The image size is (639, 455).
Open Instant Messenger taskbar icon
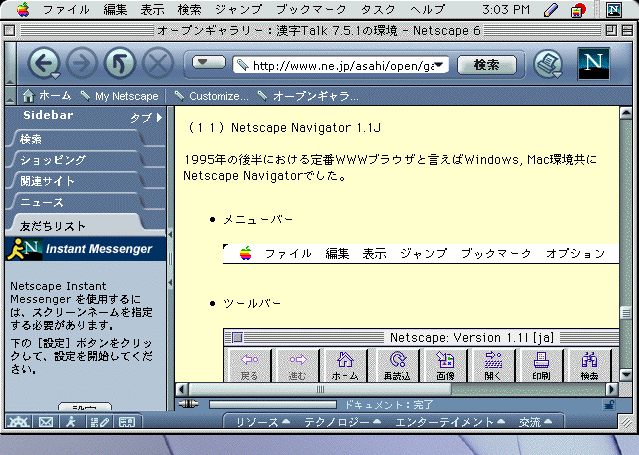click(x=72, y=422)
